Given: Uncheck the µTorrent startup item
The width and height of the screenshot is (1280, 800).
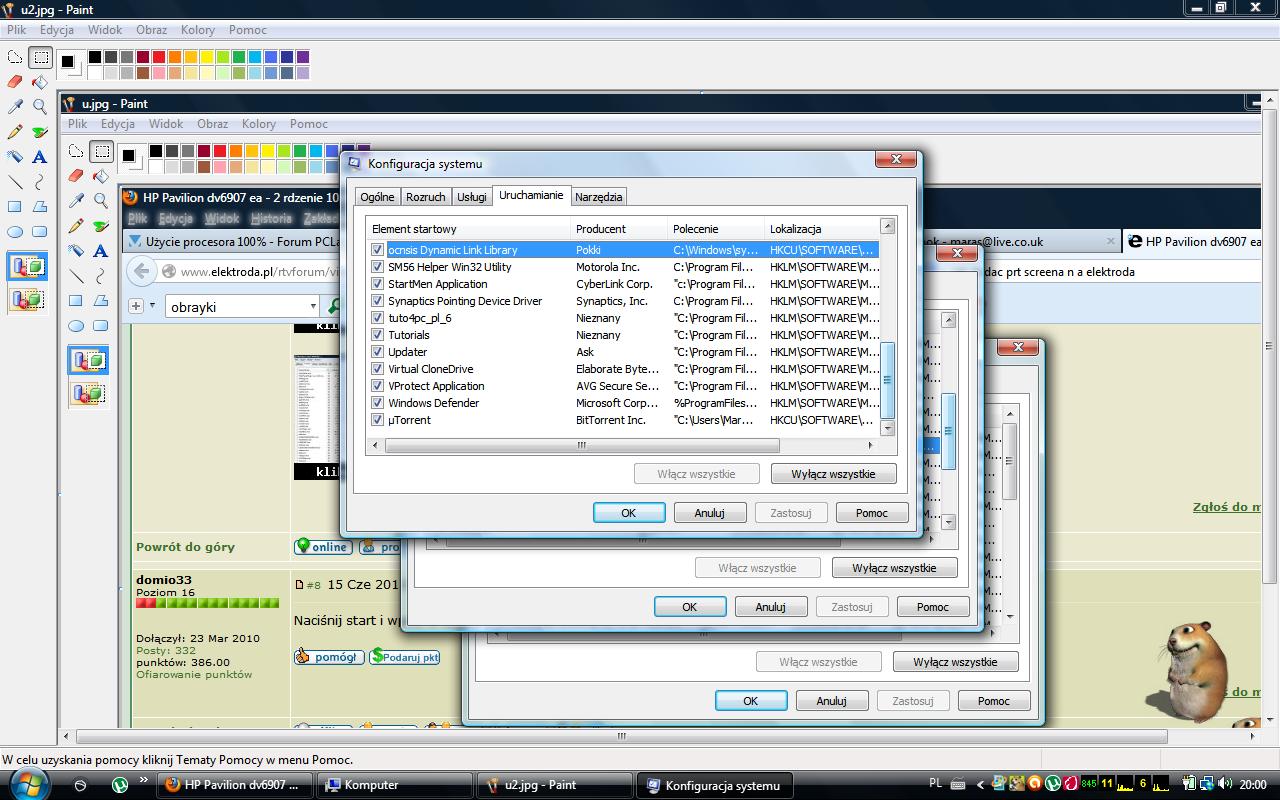Looking at the screenshot, I should click(377, 420).
